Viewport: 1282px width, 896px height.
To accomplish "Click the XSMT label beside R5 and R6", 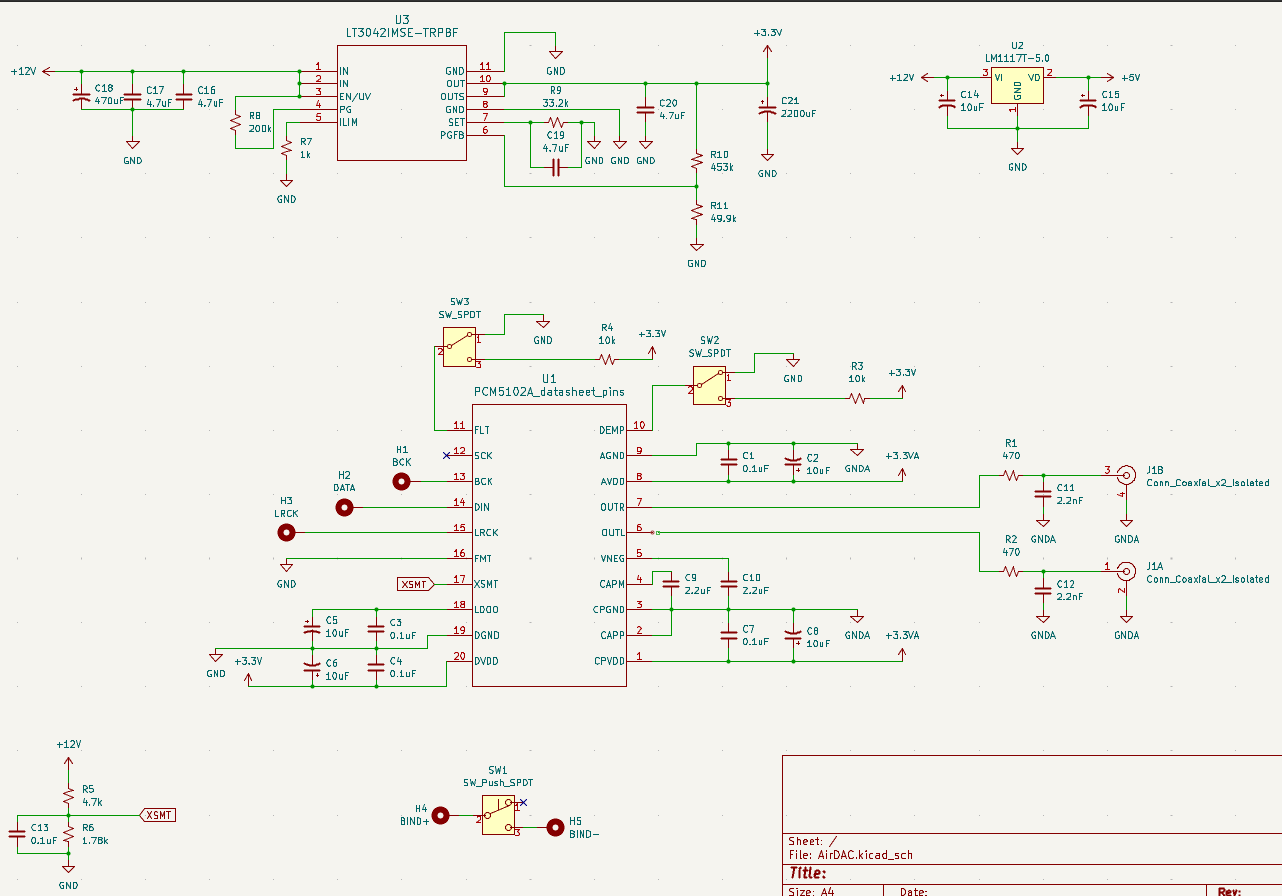I will pyautogui.click(x=158, y=815).
